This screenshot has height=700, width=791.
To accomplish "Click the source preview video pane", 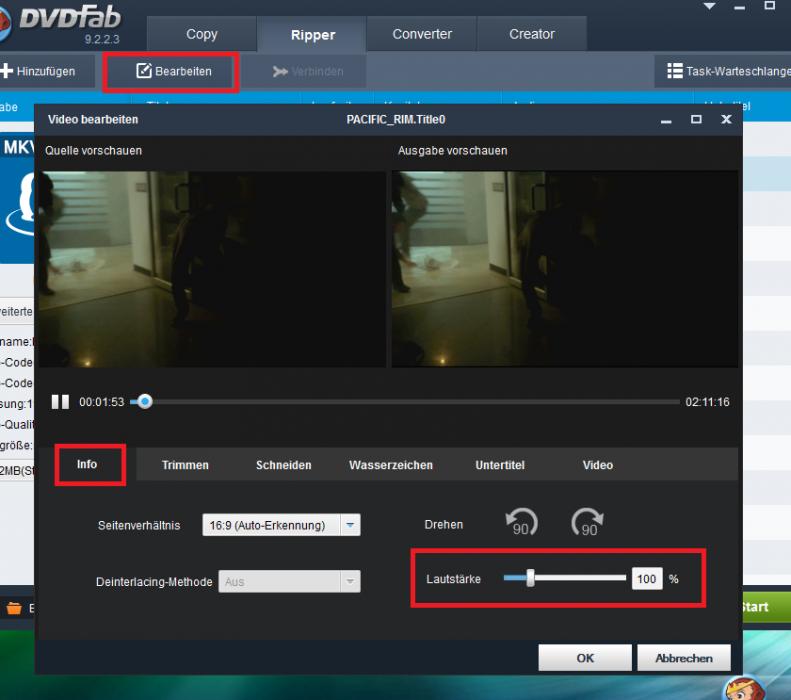I will click(212, 269).
